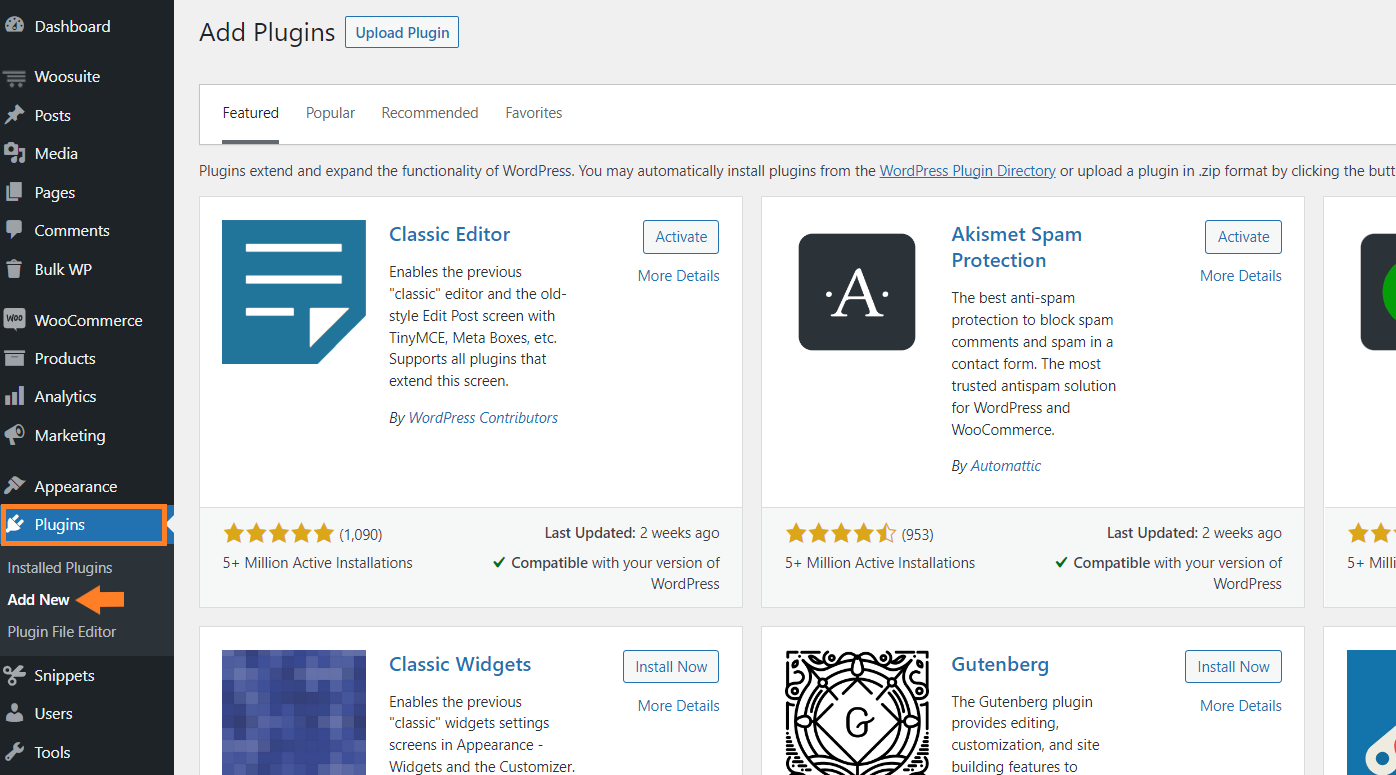Switch to the Recommended tab

pos(430,113)
